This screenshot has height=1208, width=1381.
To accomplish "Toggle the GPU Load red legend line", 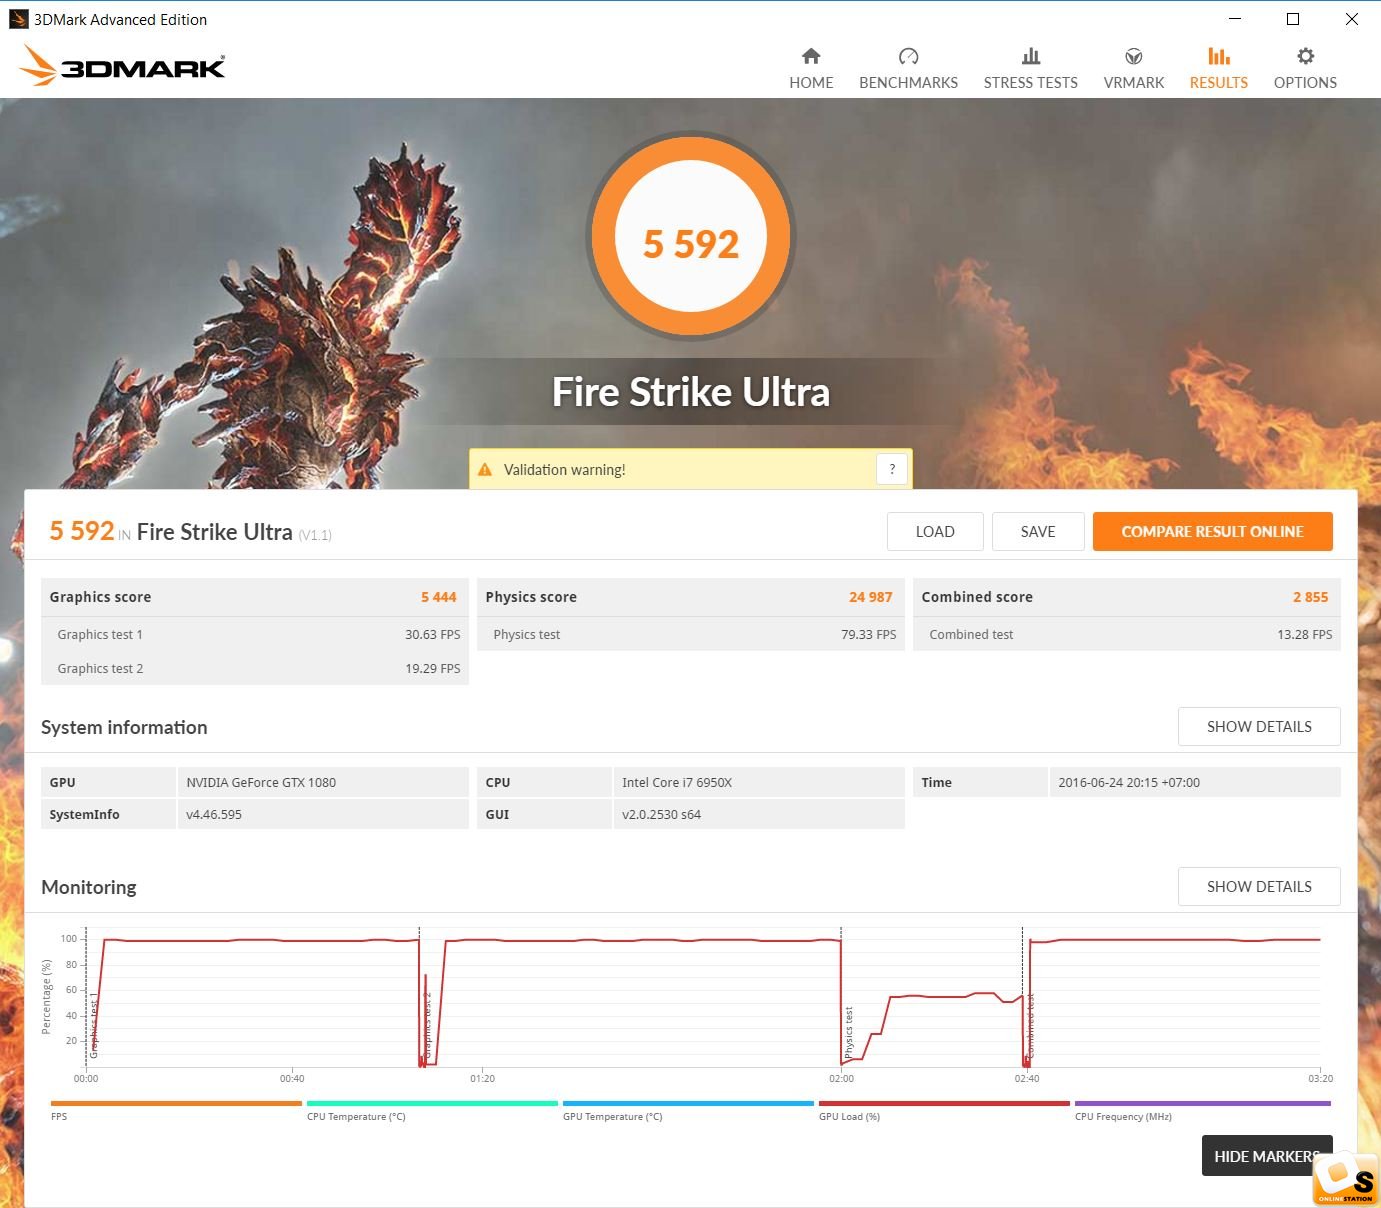I will pyautogui.click(x=944, y=1104).
